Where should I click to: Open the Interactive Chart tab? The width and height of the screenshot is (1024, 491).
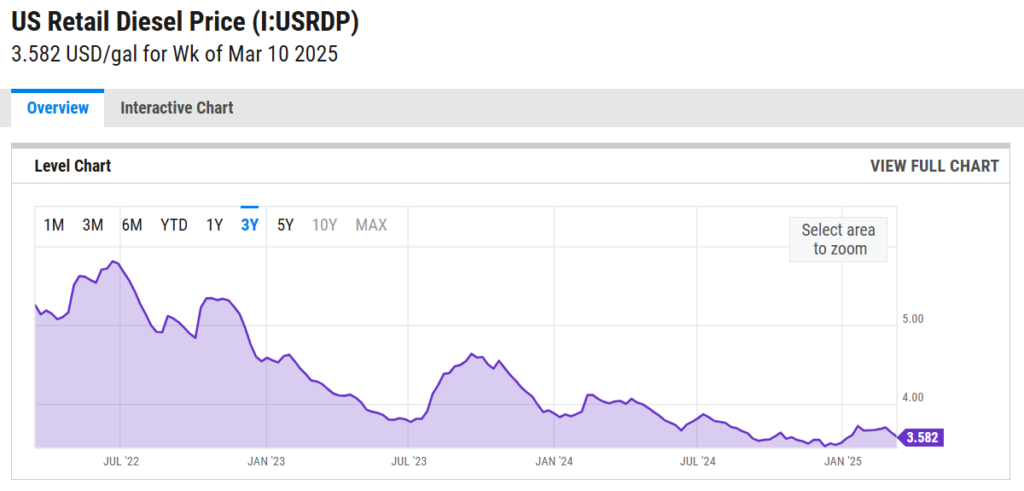tap(177, 108)
